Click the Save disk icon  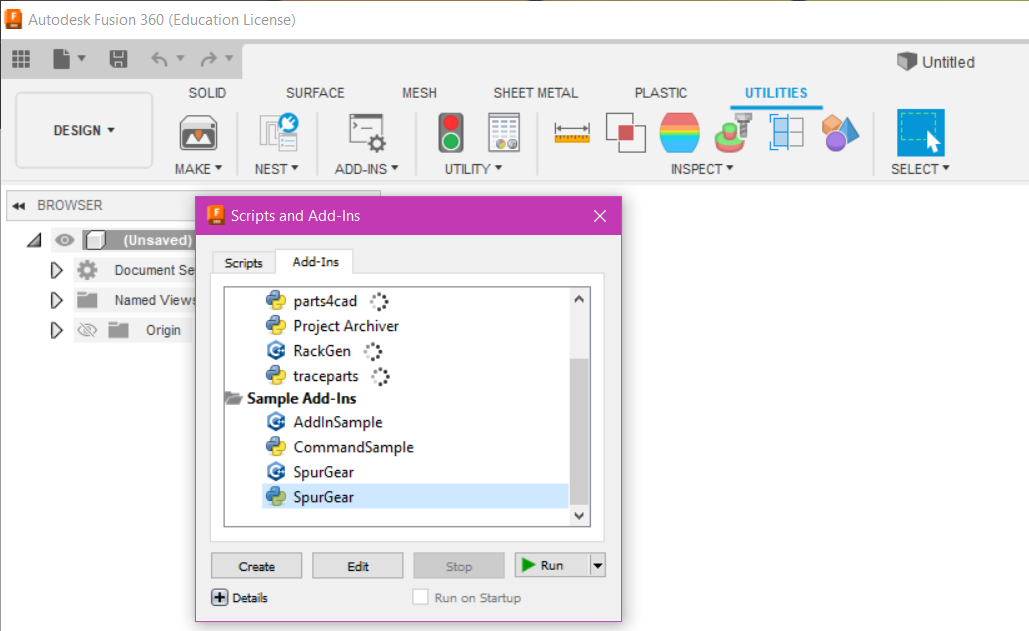[118, 59]
